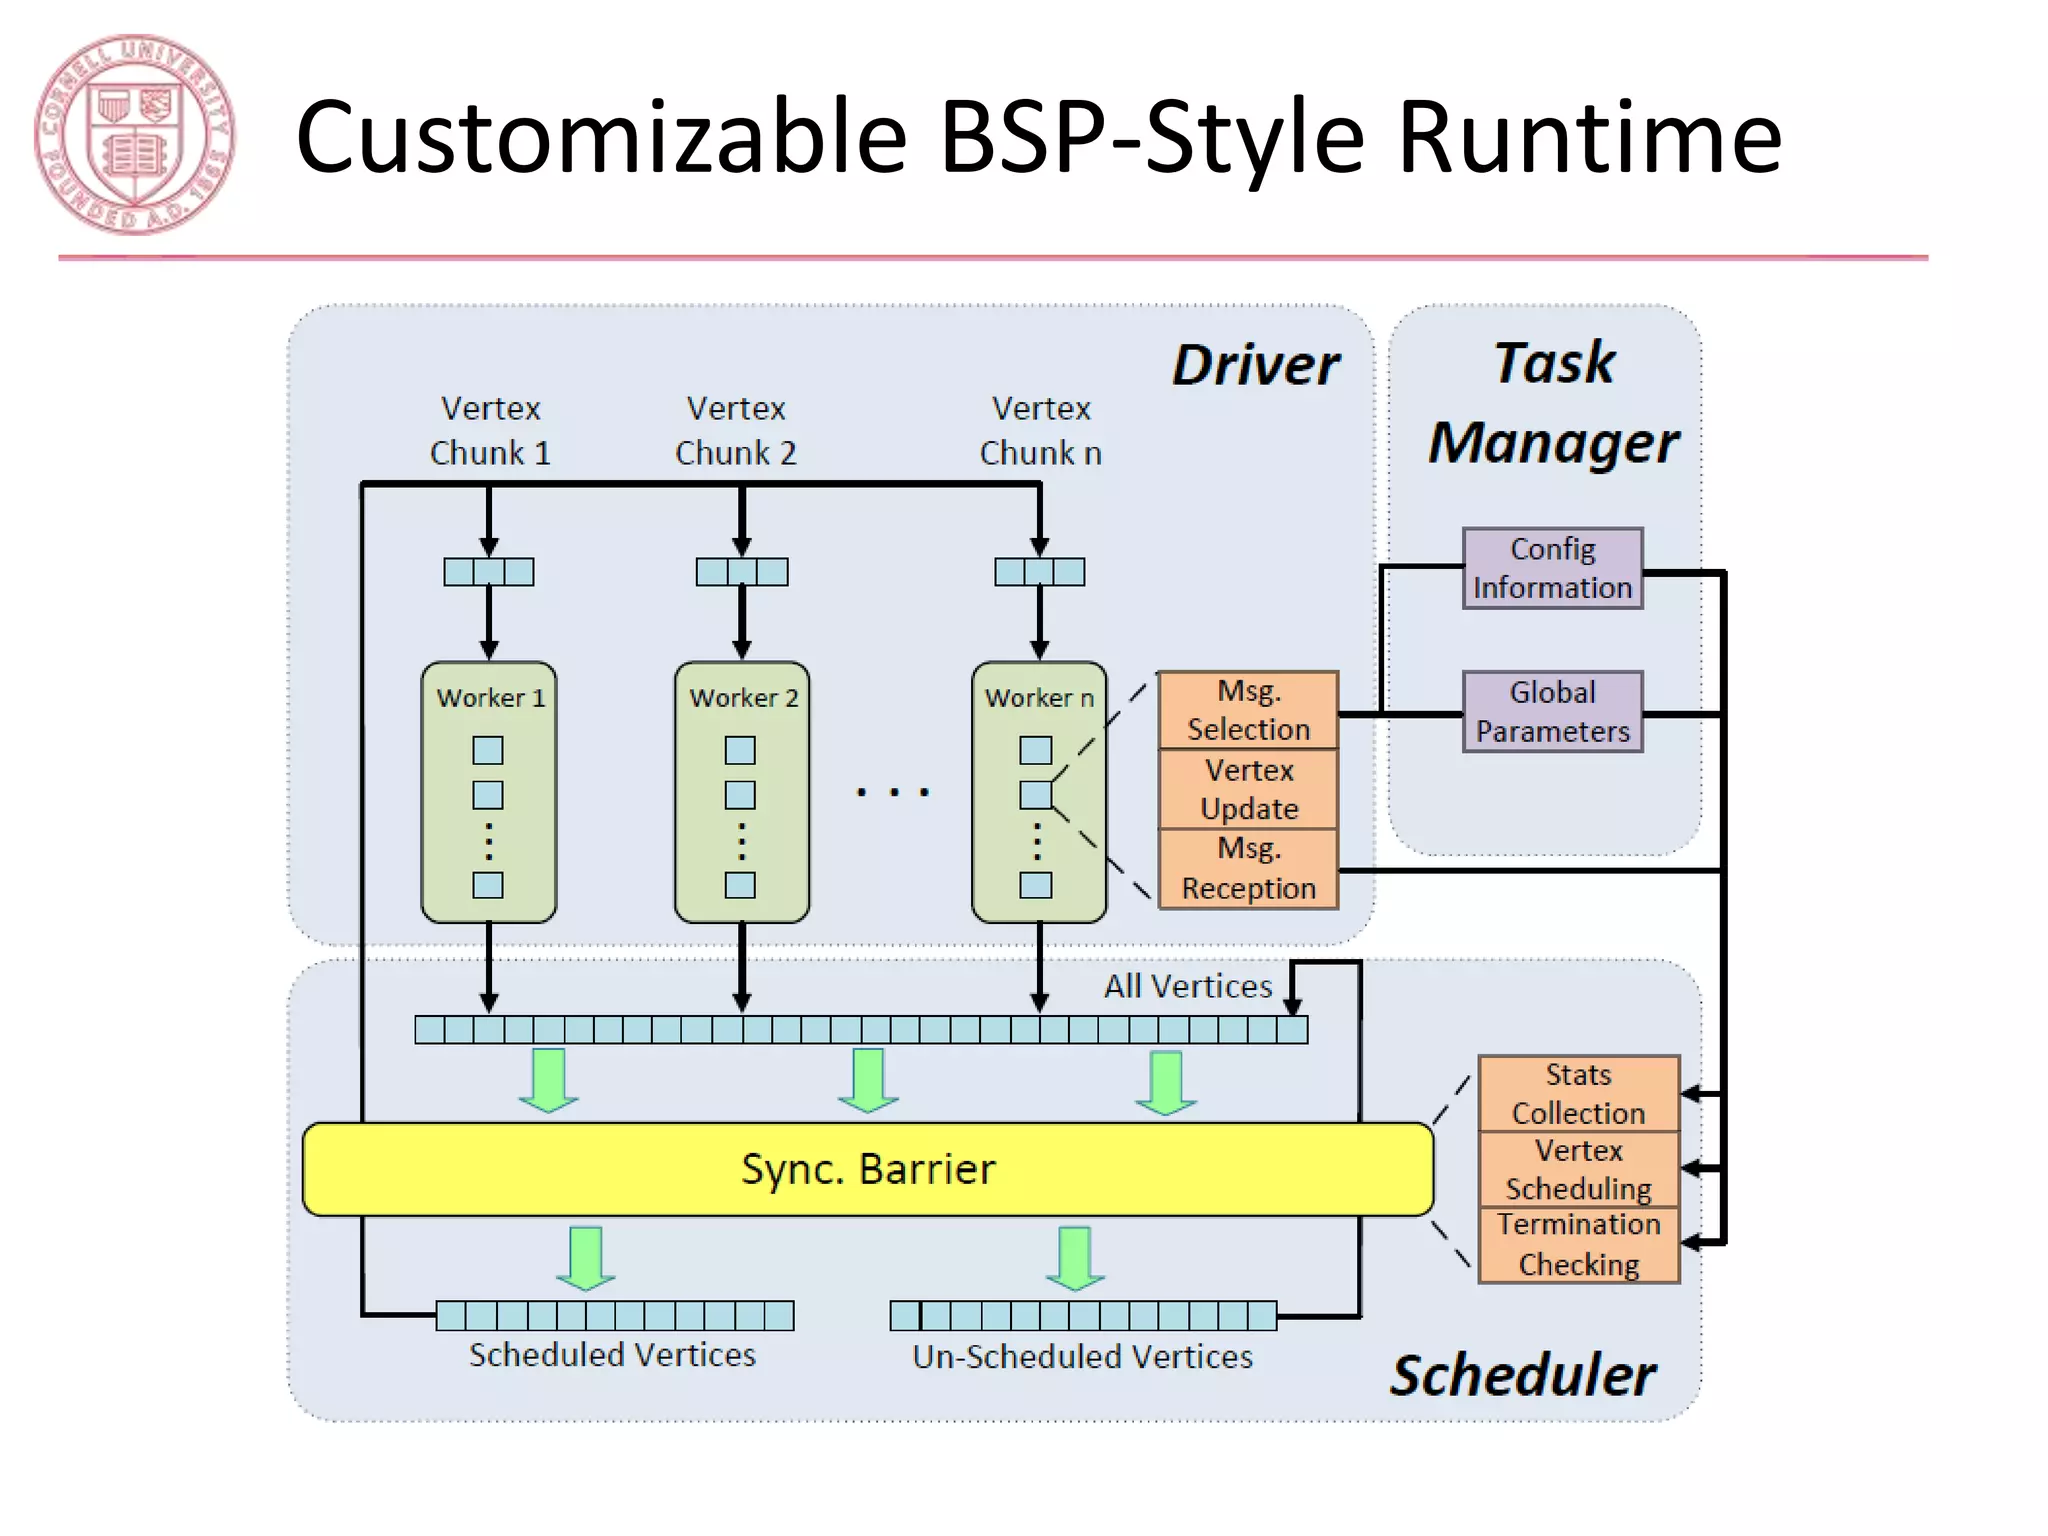The image size is (2048, 1536).
Task: Click the Un-Scheduled Vertices array
Action: point(1083,1315)
